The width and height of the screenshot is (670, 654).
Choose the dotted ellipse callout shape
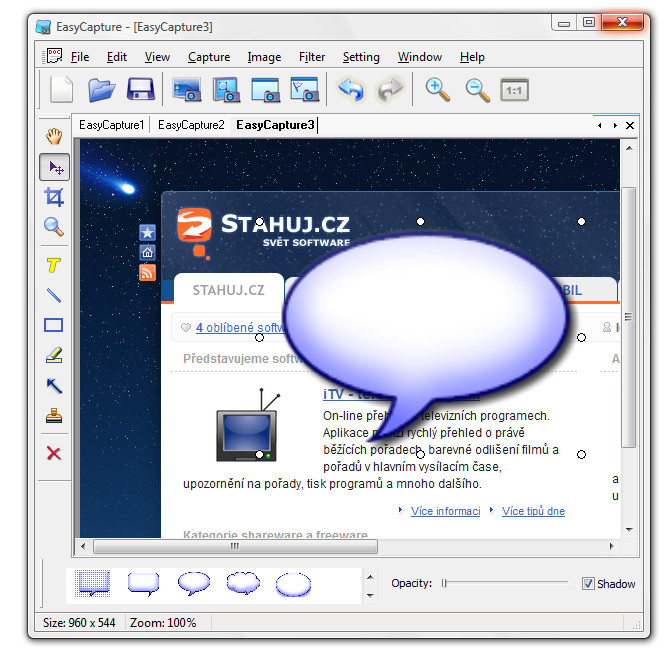[x=294, y=584]
